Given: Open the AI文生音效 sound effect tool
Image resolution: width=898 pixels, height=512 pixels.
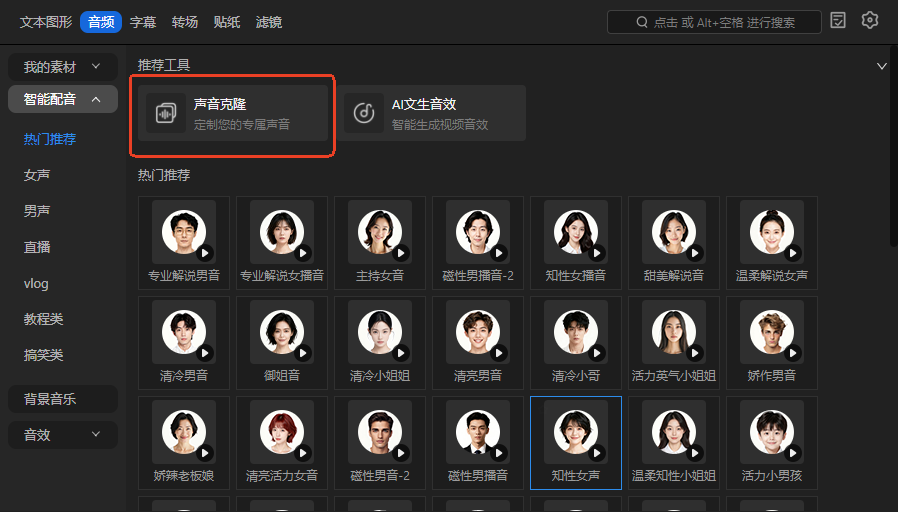Looking at the screenshot, I should (430, 113).
